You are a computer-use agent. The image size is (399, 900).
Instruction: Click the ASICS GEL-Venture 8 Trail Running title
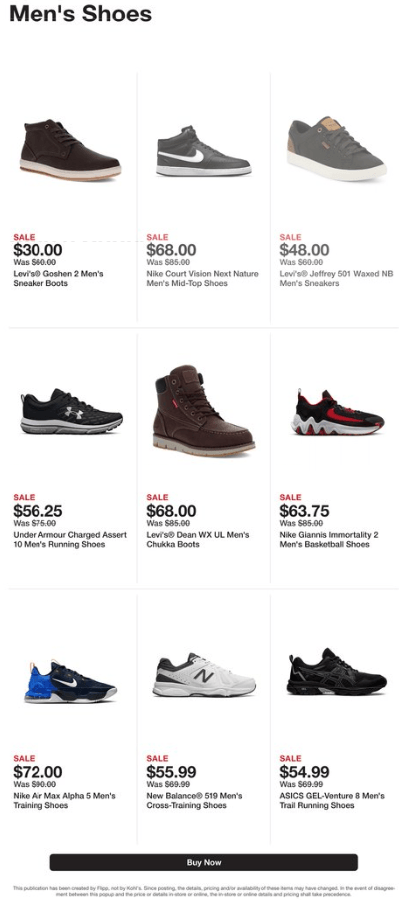331,801
